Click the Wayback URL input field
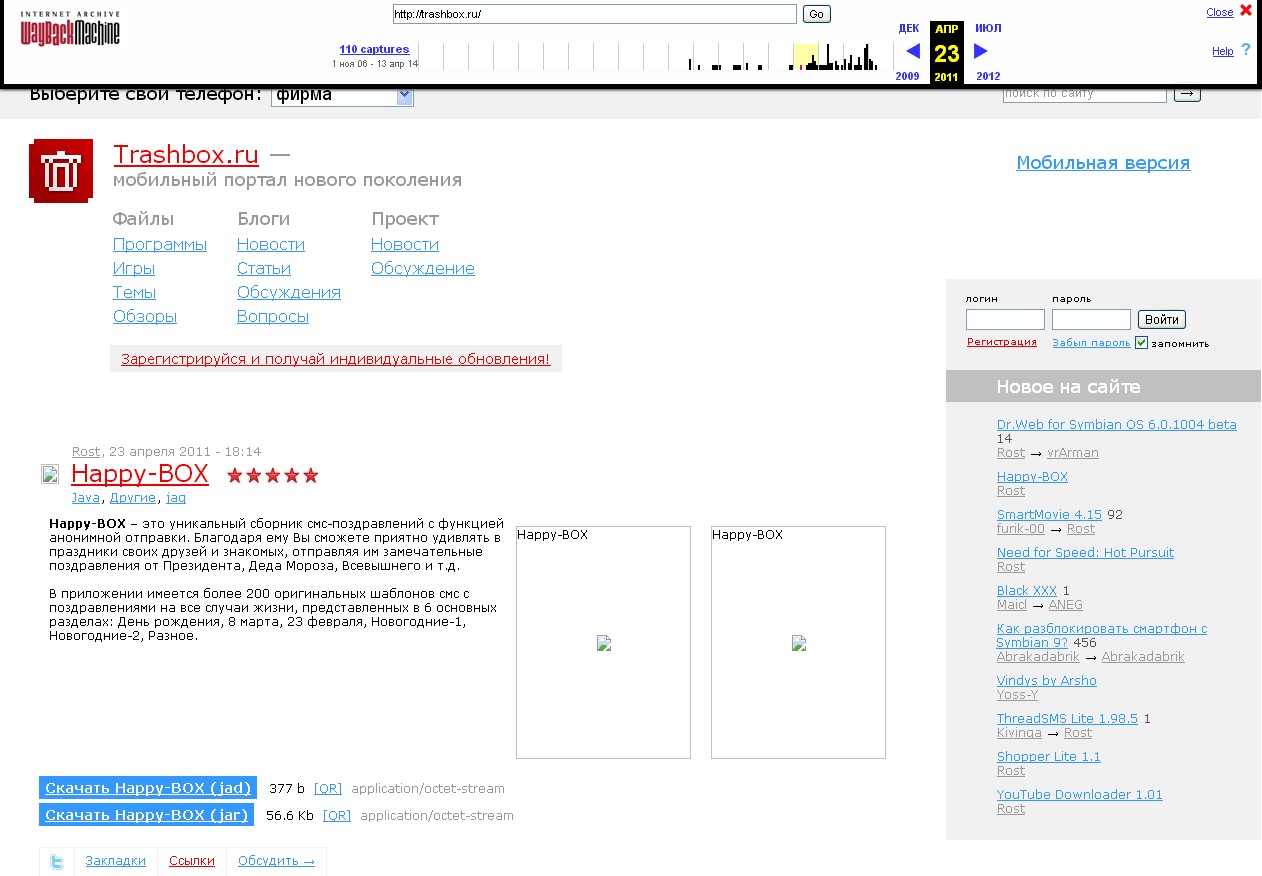Viewport: 1262px width, 876px height. click(595, 14)
